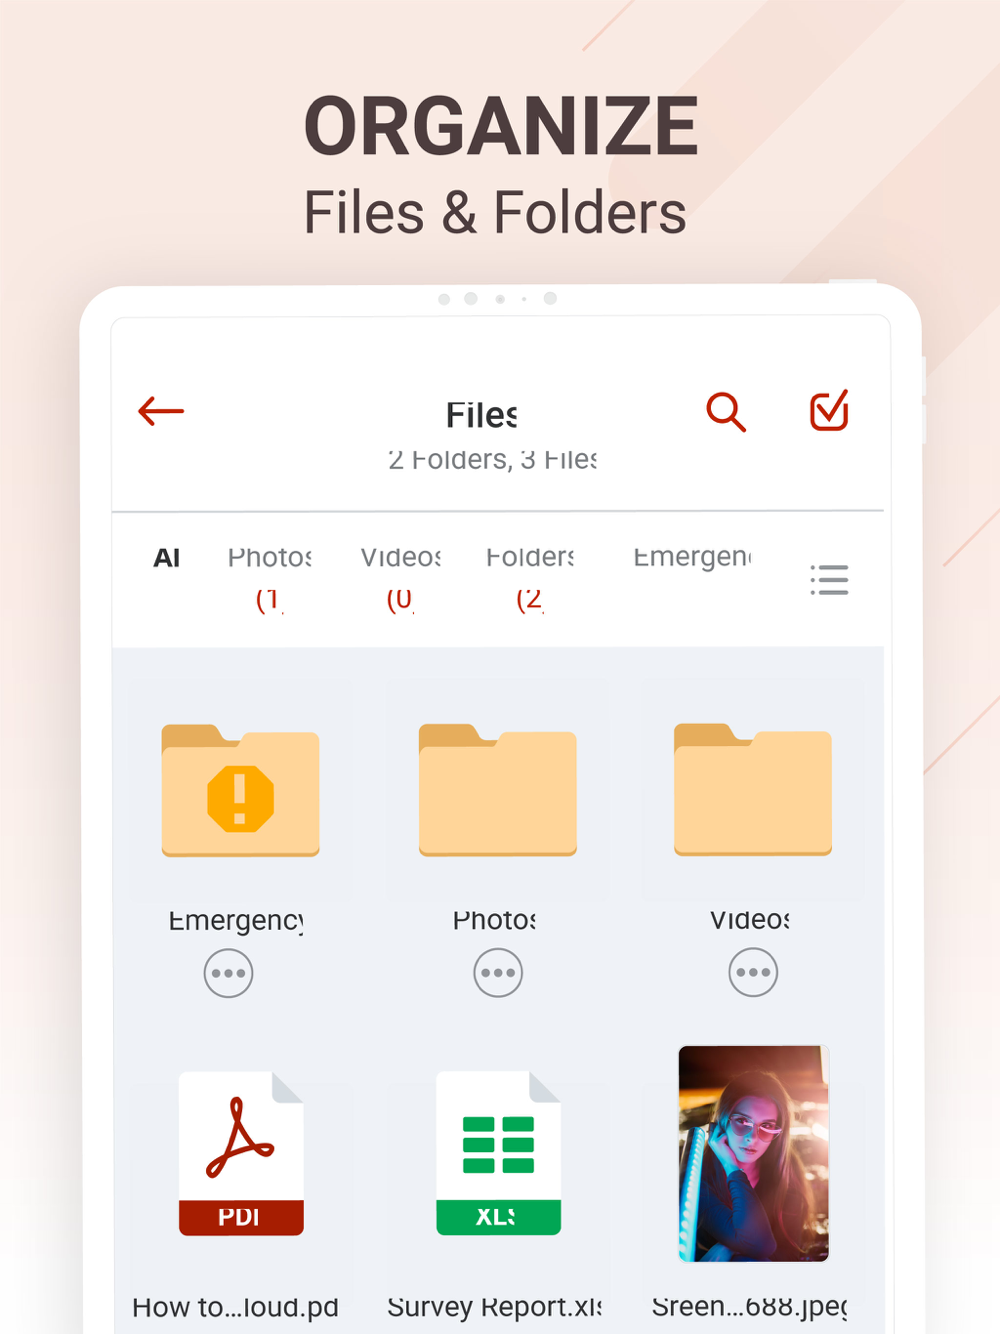Click the Survey Report.xls file name
Screen dimensions: 1000x1334
pyautogui.click(x=495, y=1307)
